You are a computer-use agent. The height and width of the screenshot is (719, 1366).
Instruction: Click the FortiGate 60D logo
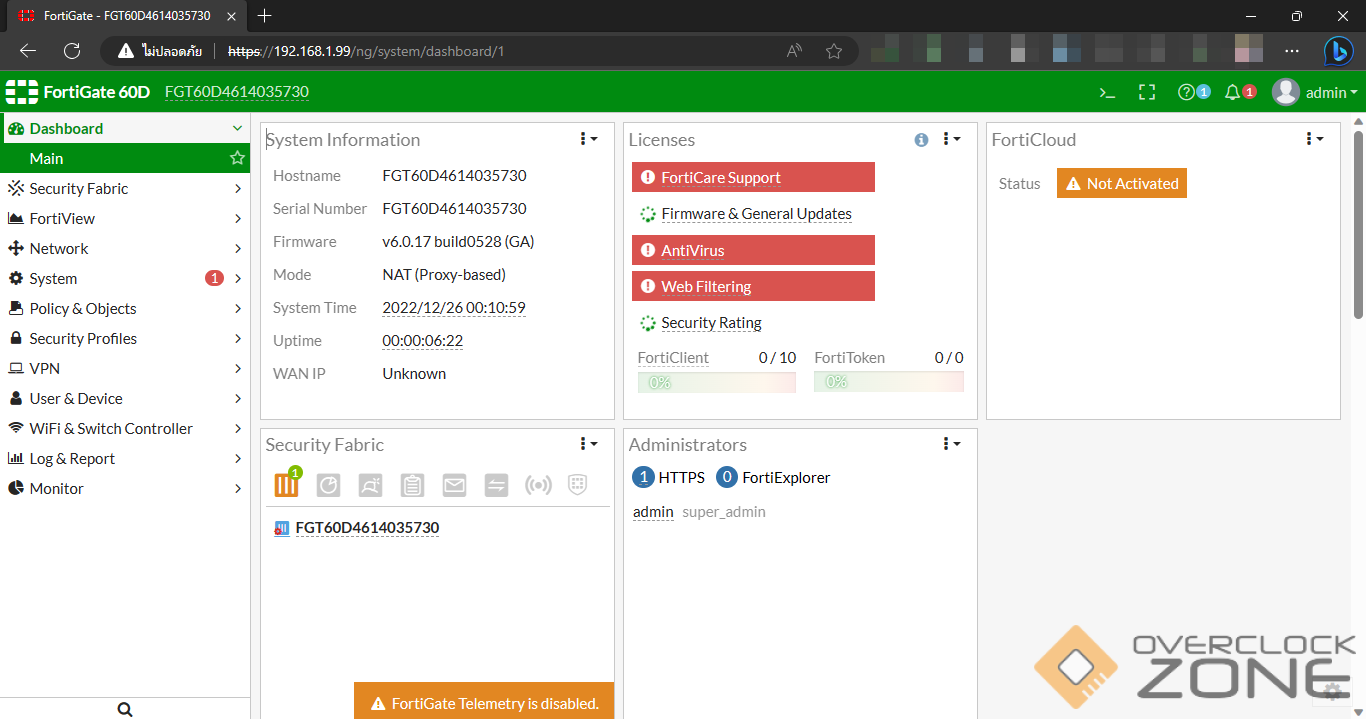(x=78, y=92)
